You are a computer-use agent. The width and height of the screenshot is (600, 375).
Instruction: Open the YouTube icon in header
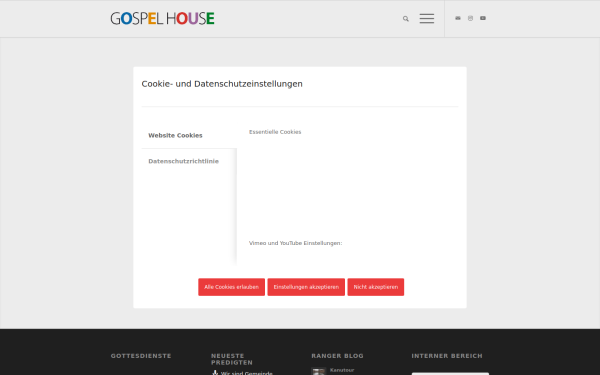[x=483, y=18]
